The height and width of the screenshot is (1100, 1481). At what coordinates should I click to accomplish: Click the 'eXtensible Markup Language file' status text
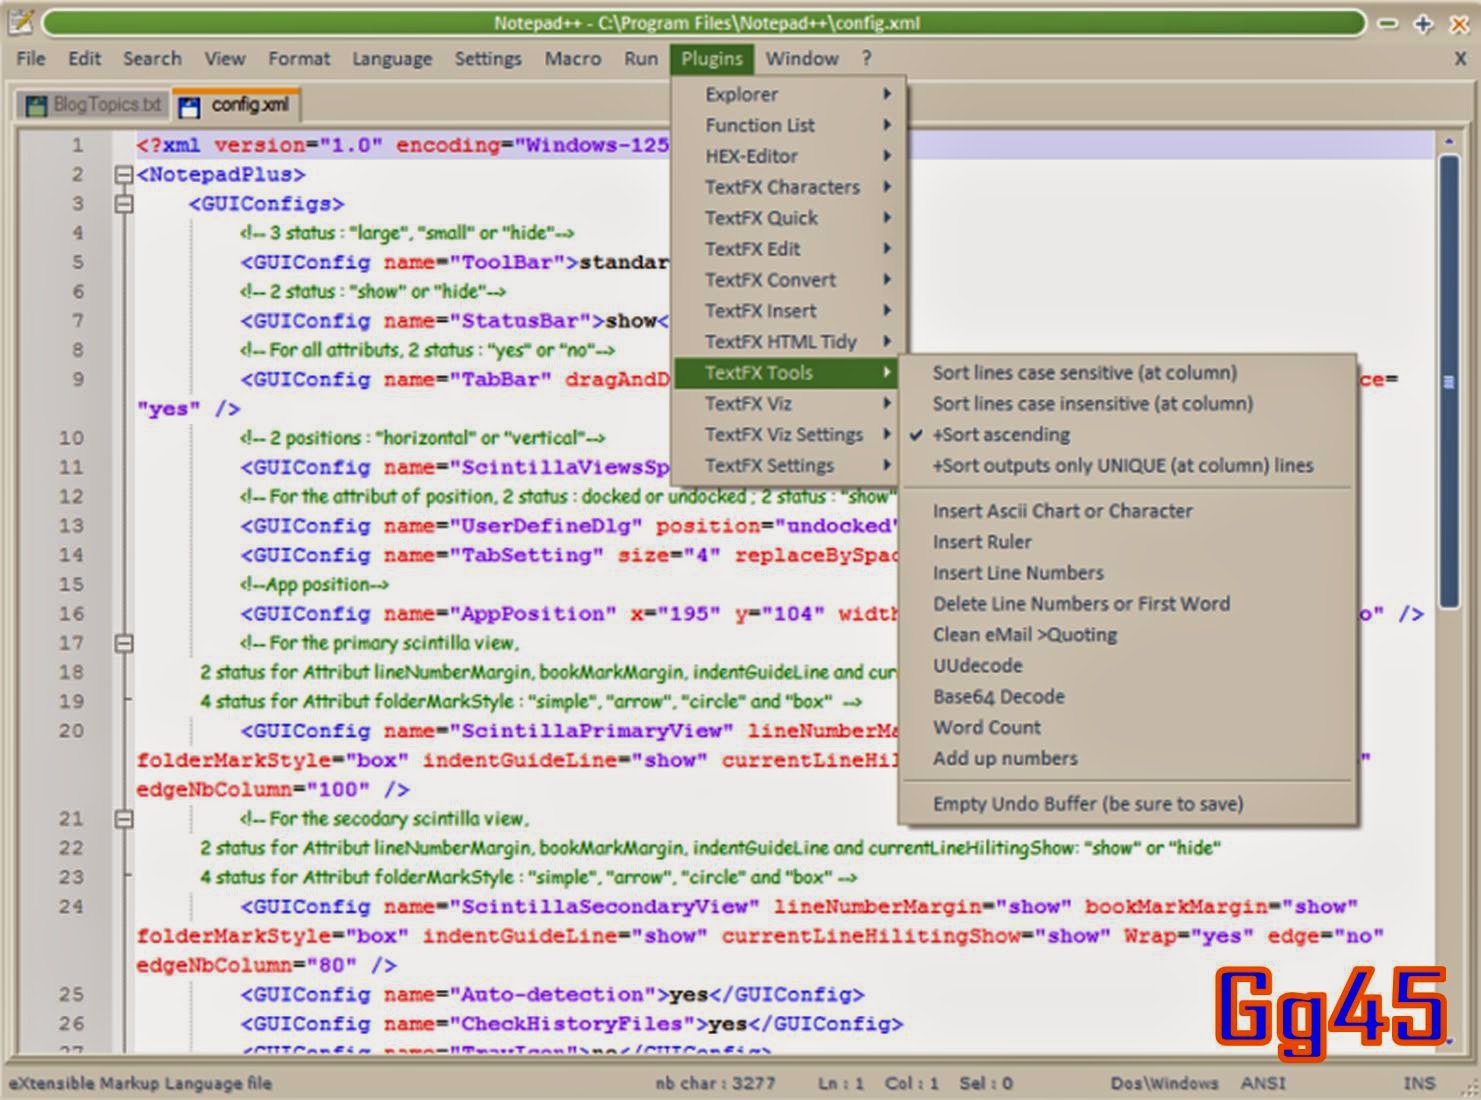tap(140, 1083)
